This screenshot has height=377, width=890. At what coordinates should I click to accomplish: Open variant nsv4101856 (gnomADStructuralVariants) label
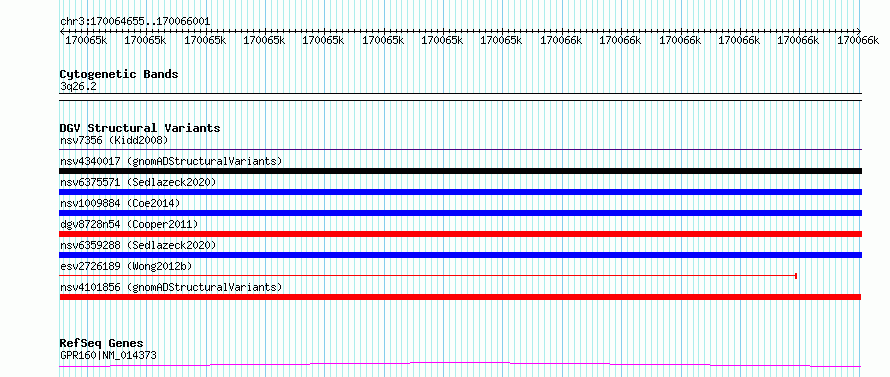(x=171, y=287)
